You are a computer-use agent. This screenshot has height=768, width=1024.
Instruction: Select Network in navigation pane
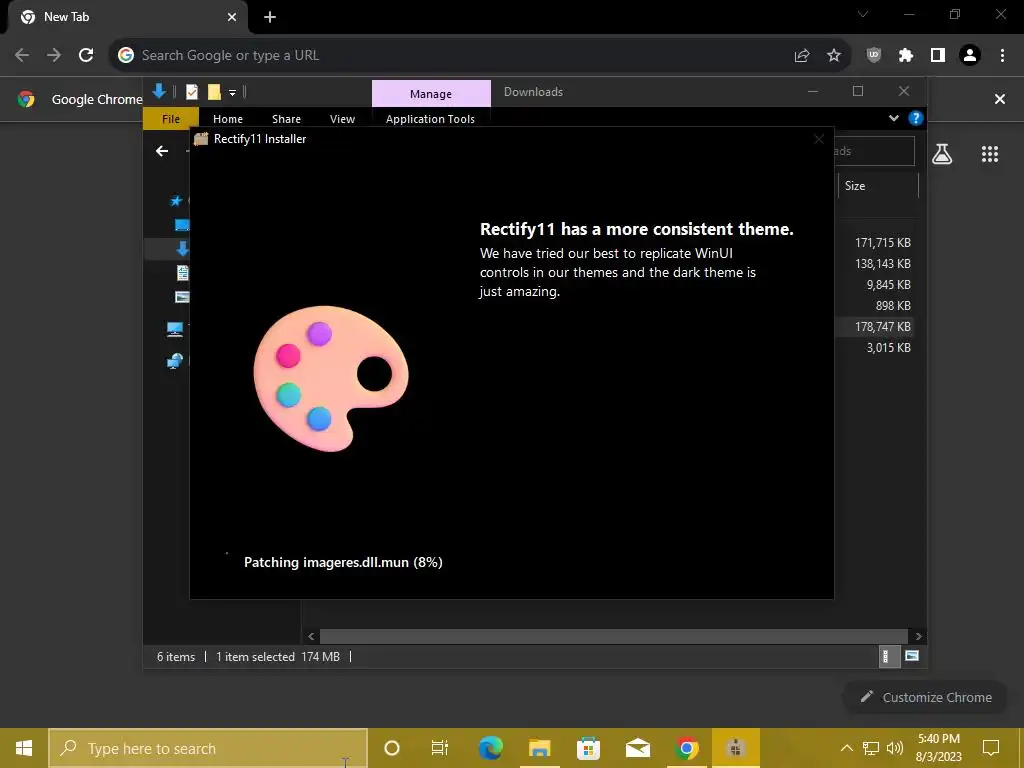175,360
